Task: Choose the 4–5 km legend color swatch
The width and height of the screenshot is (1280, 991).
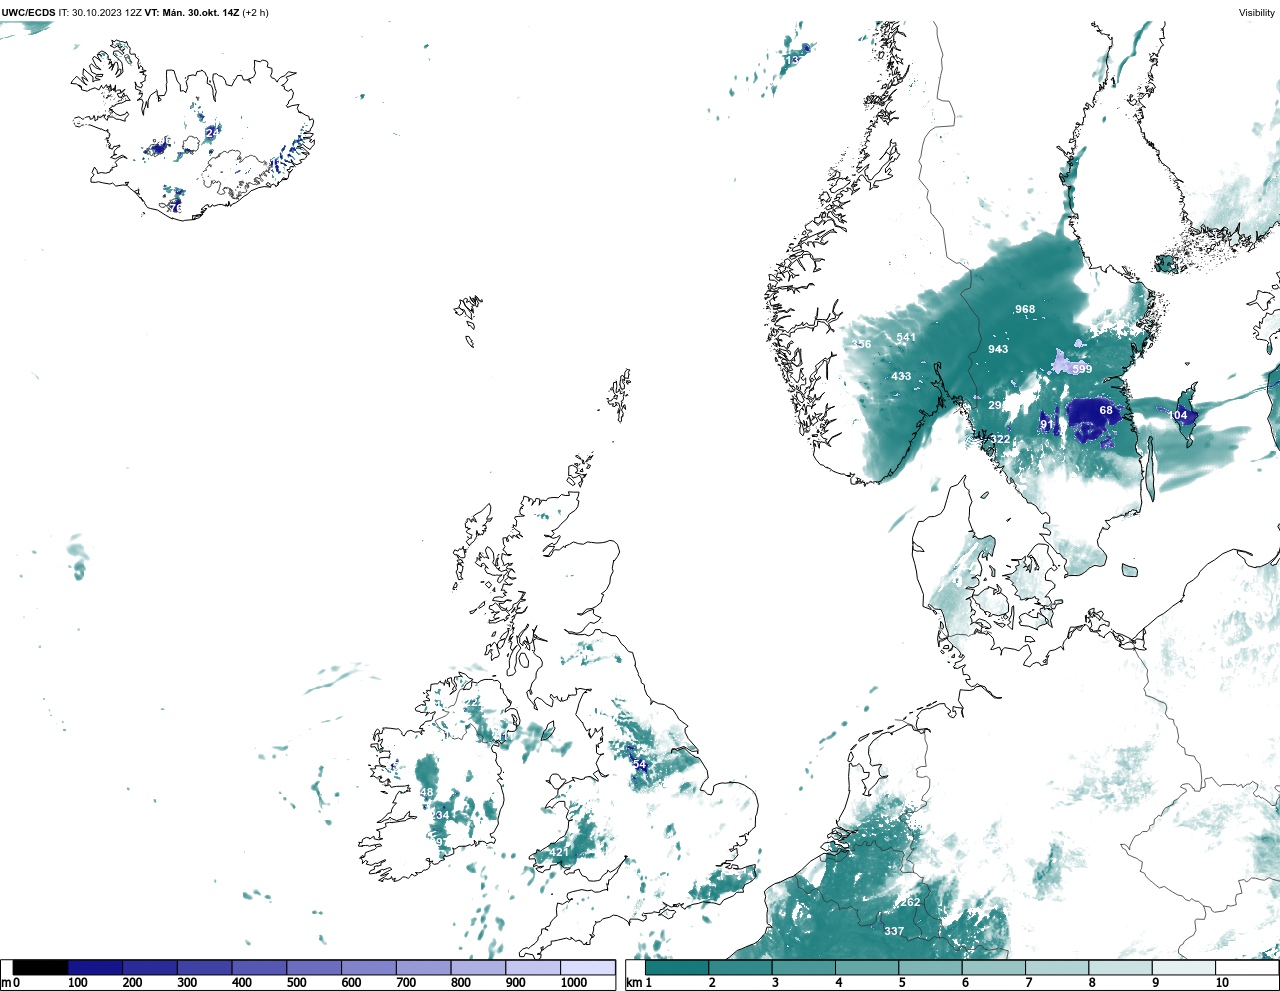Action: tap(867, 967)
